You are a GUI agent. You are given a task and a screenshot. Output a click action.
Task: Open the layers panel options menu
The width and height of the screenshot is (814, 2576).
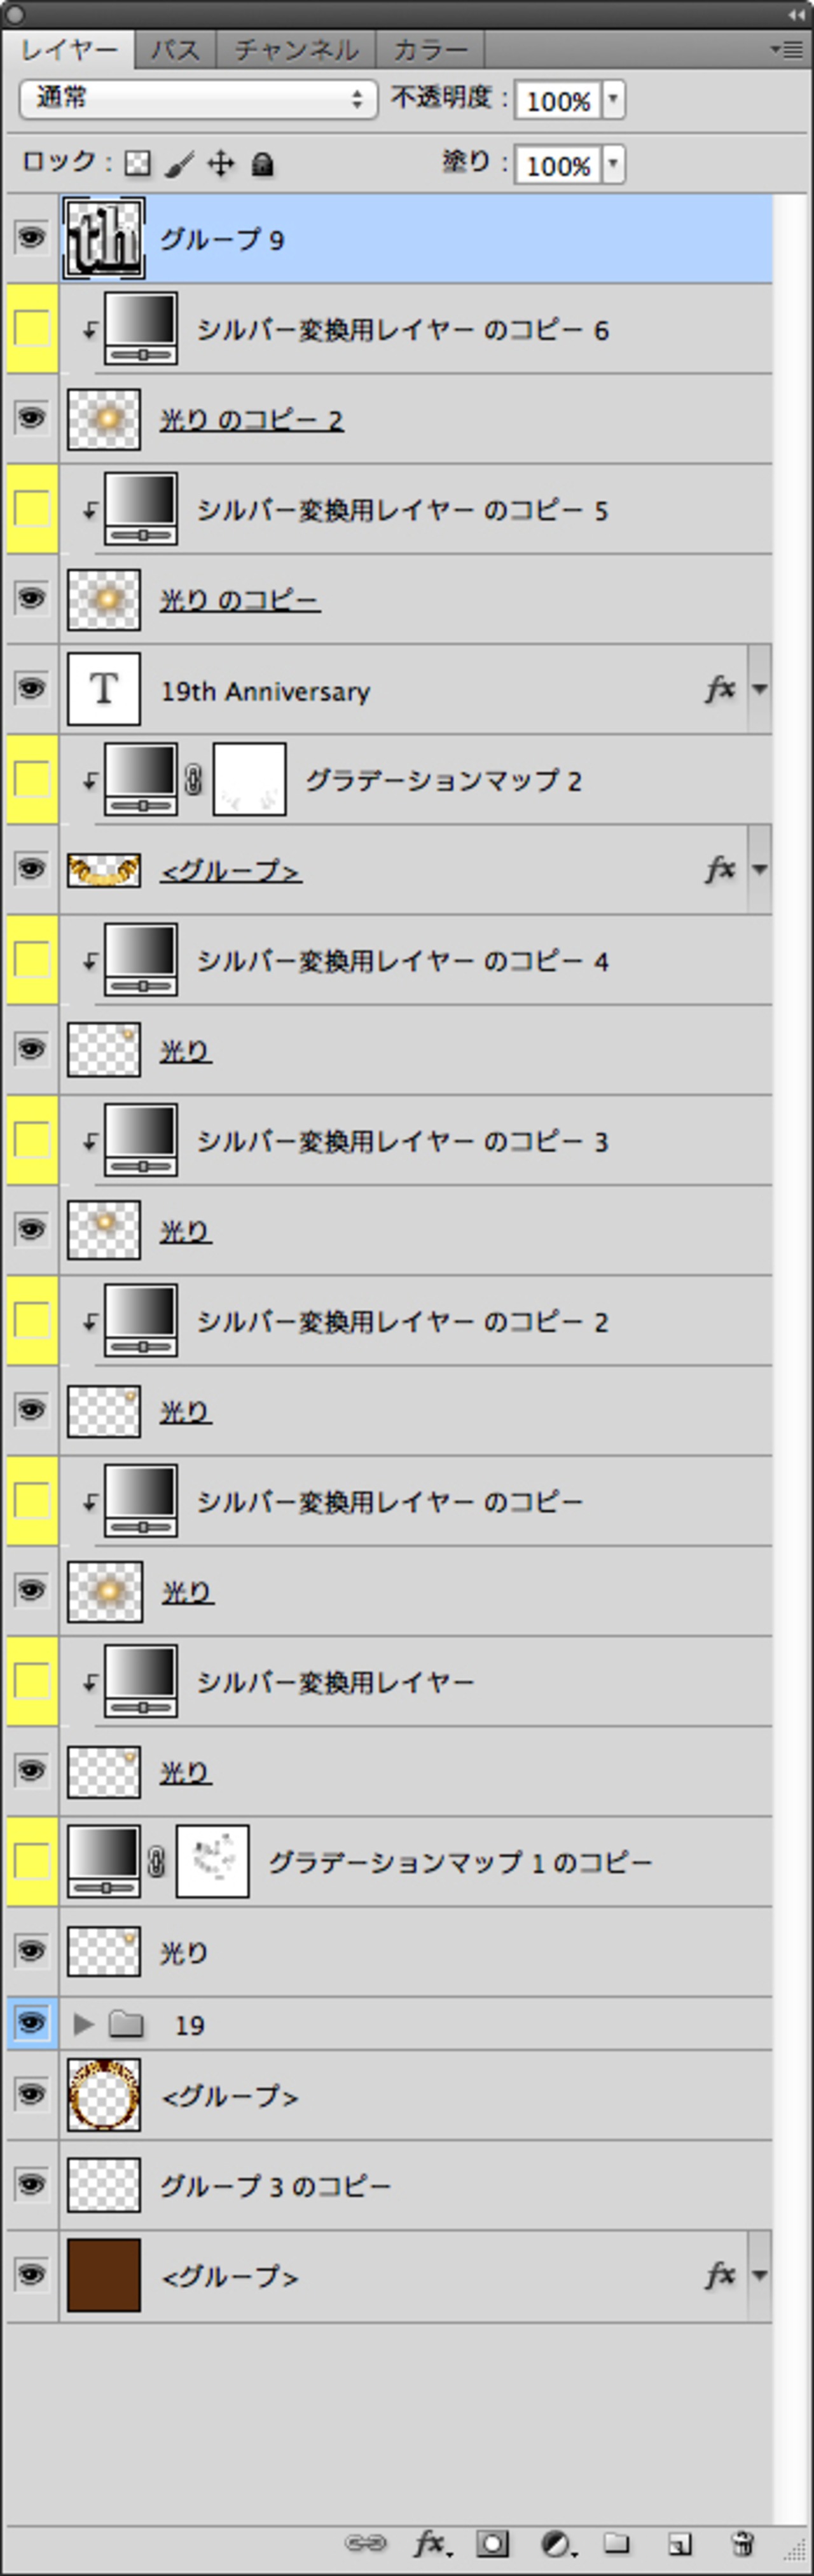point(787,49)
